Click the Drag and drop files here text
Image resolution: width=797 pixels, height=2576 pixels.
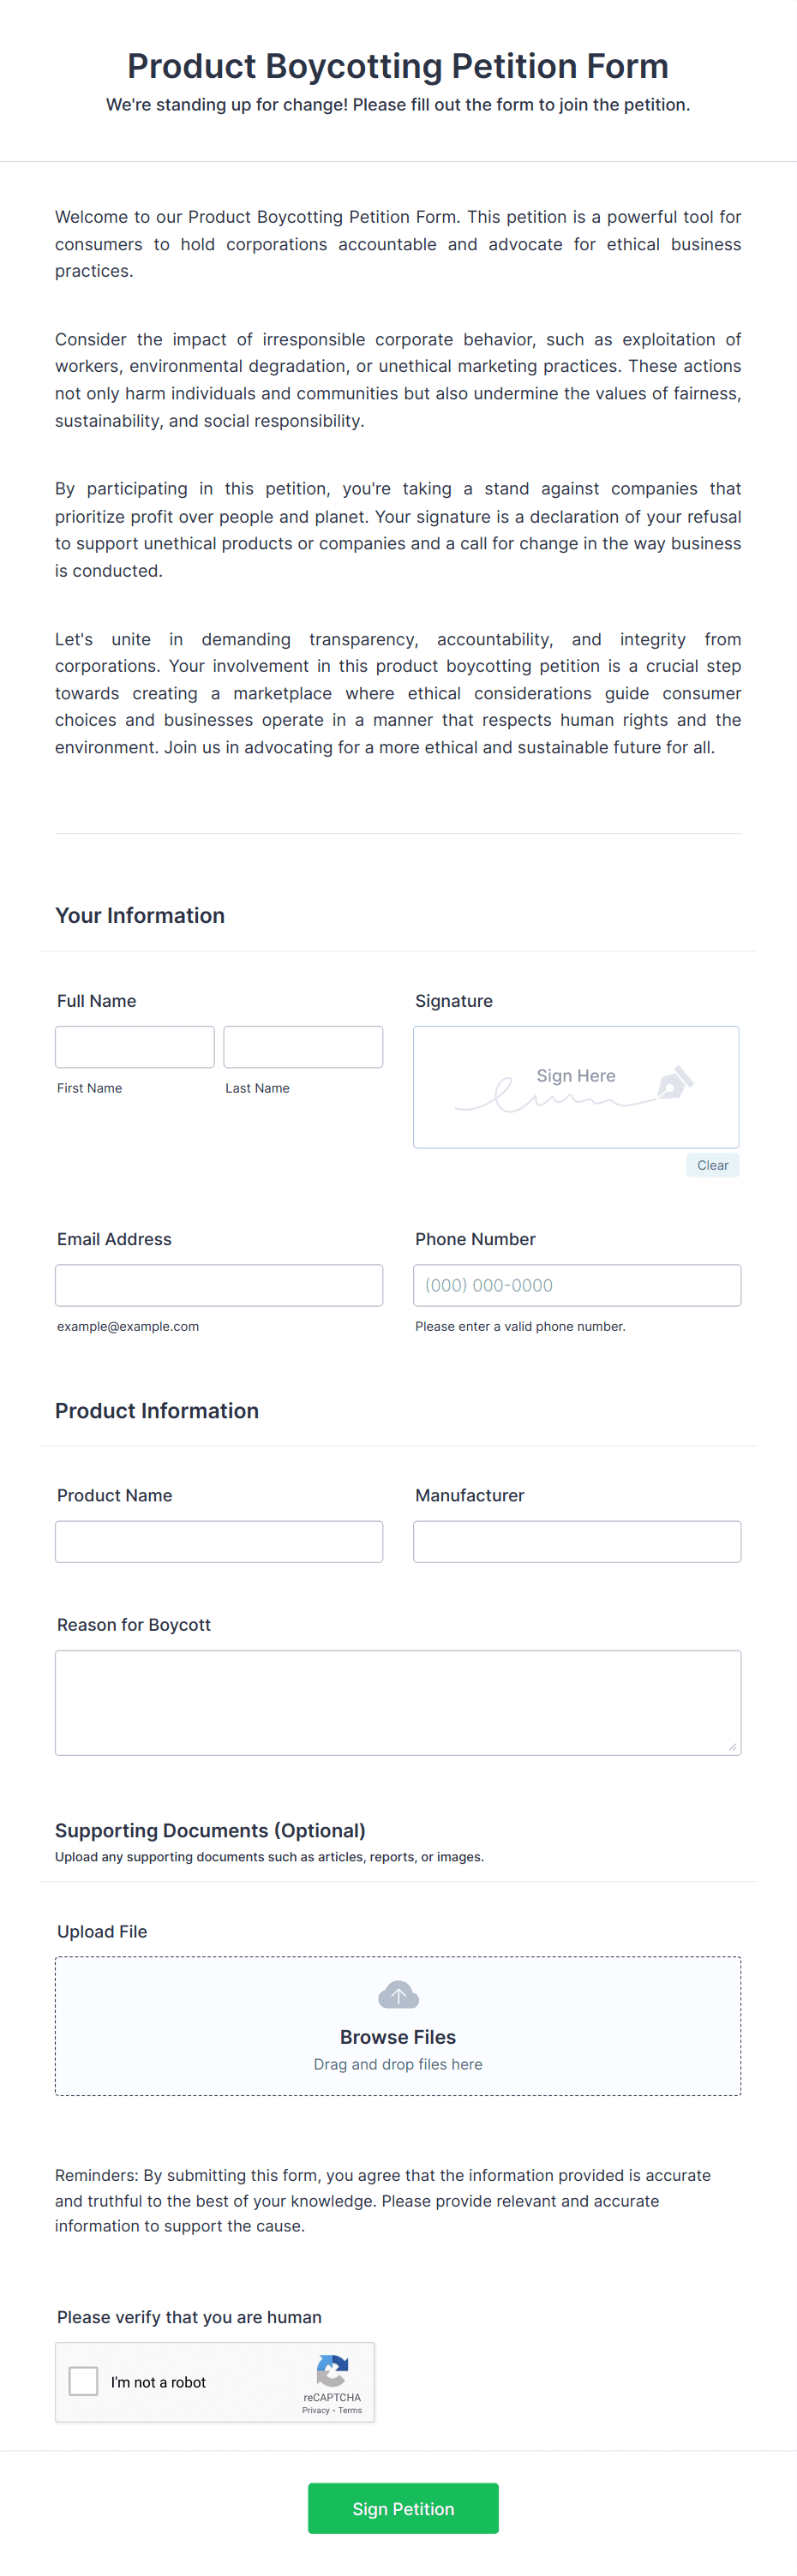(398, 2064)
